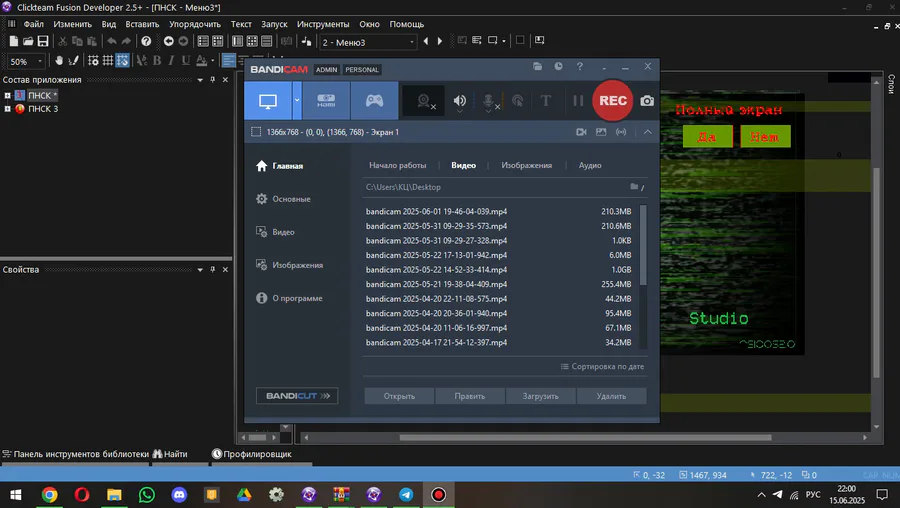The width and height of the screenshot is (900, 508).
Task: Open the Файл menu in Clickteam Fusion
Action: point(34,24)
